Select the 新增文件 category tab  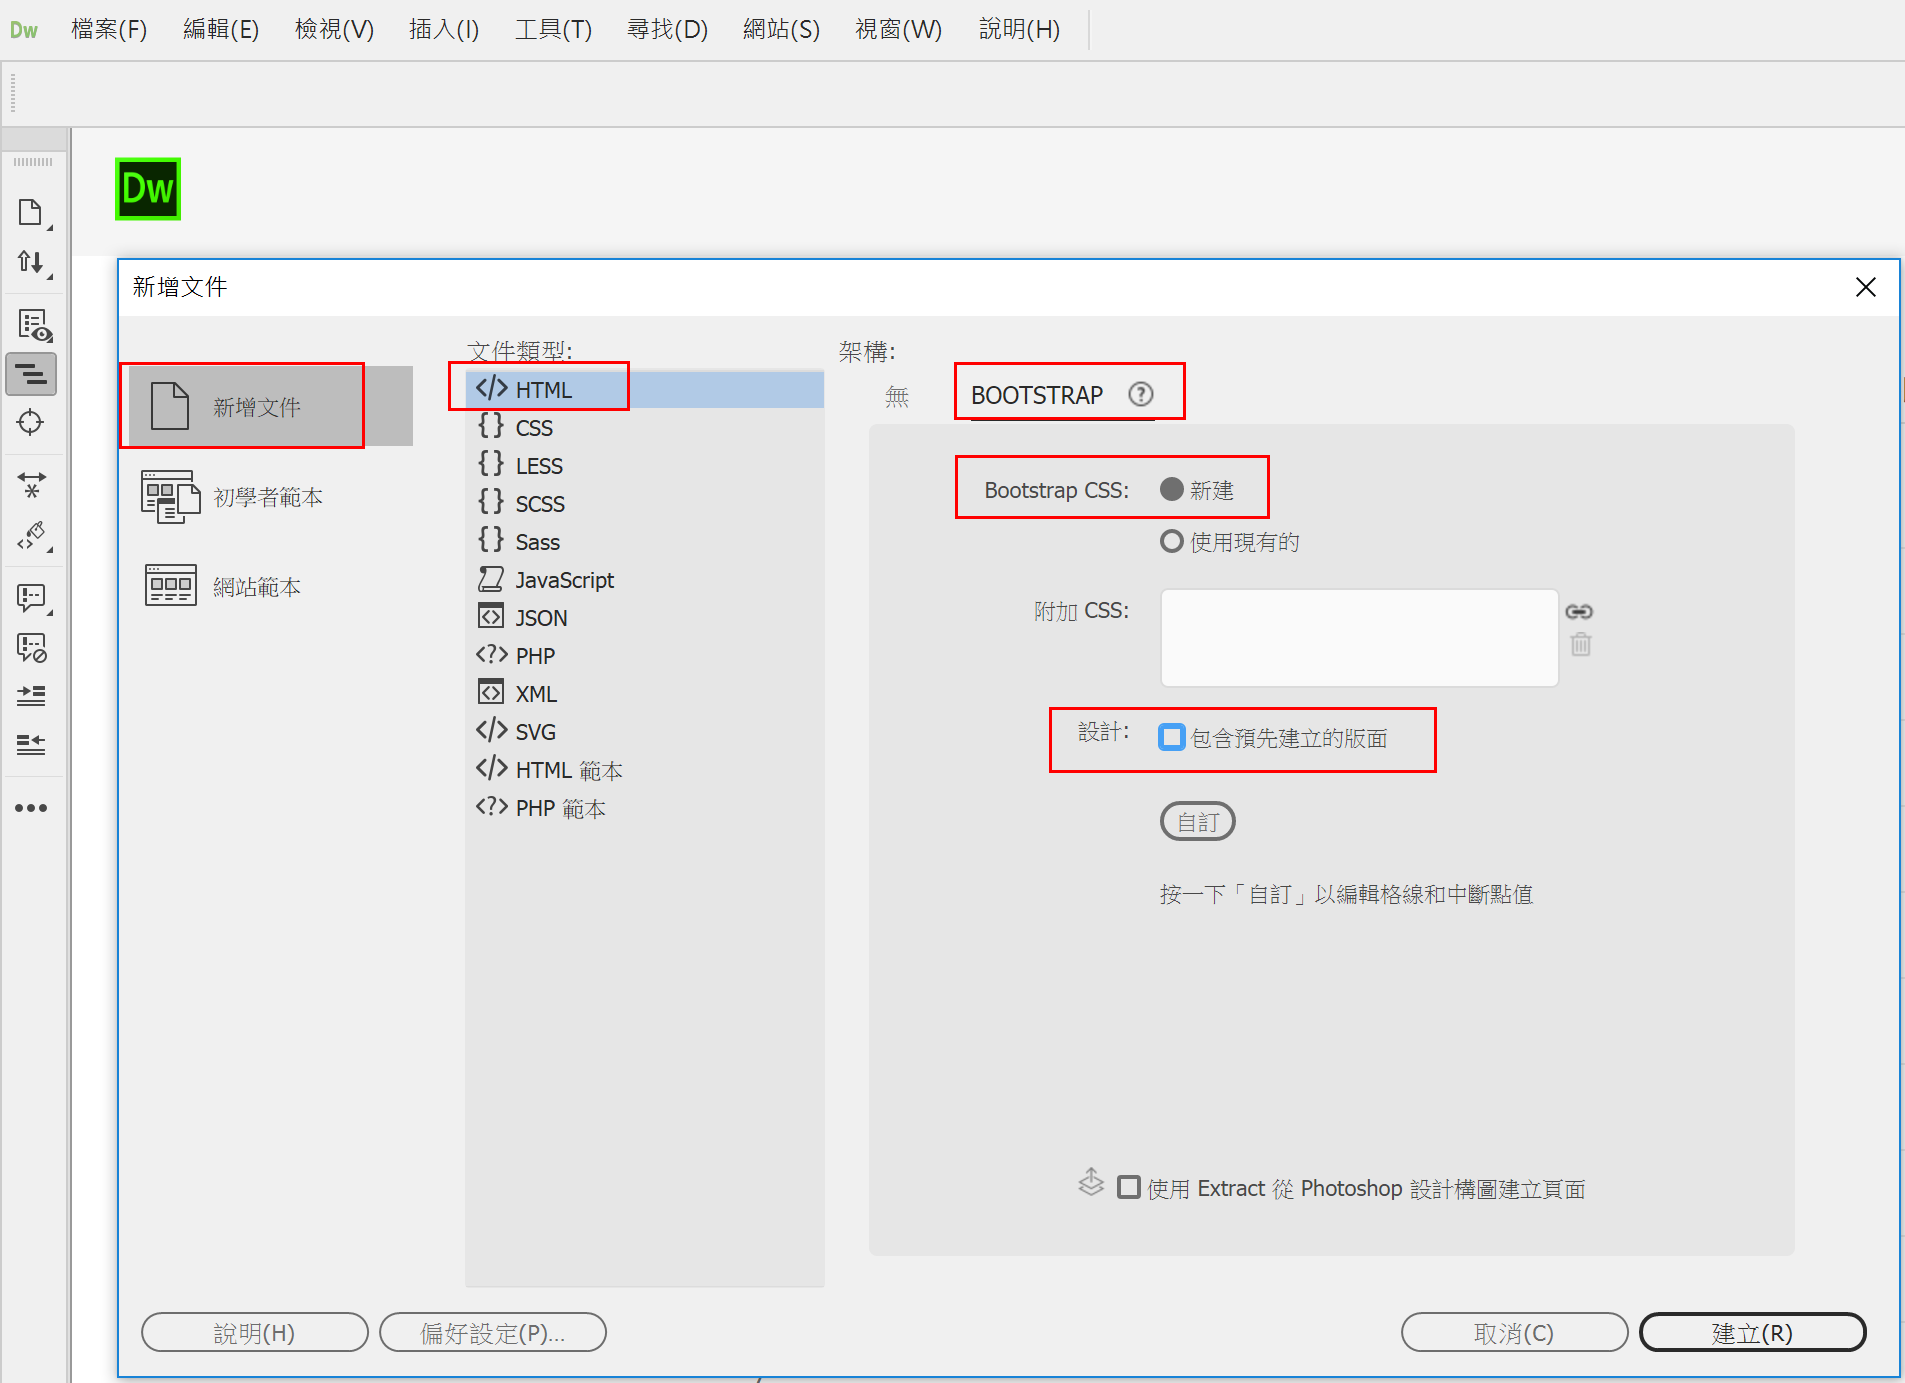click(268, 406)
